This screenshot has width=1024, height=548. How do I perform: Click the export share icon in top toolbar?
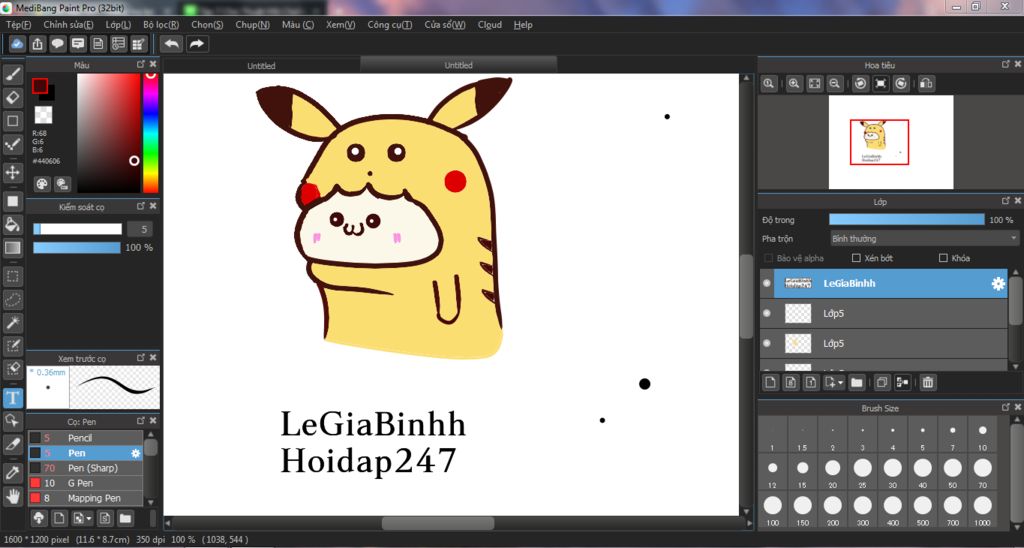[x=38, y=44]
